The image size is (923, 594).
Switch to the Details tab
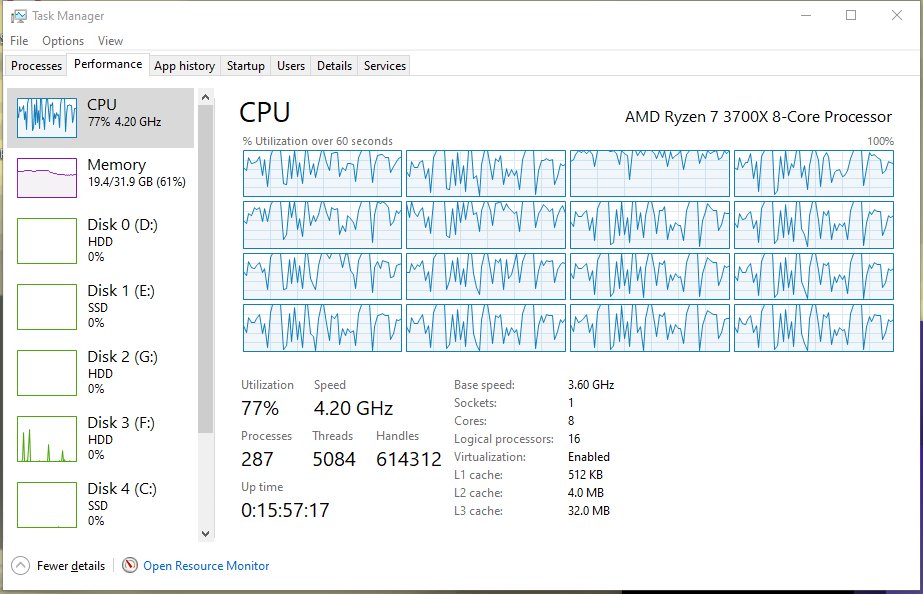[x=334, y=65]
